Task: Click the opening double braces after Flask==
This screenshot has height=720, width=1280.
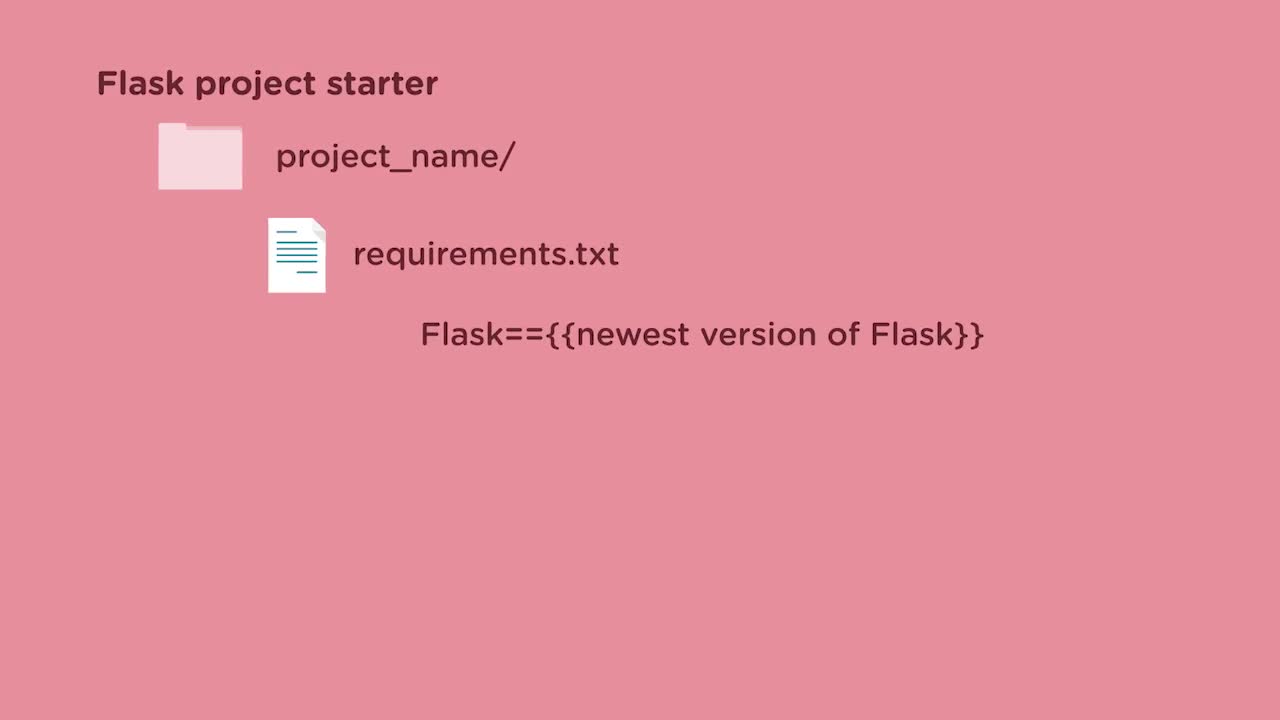Action: click(560, 334)
